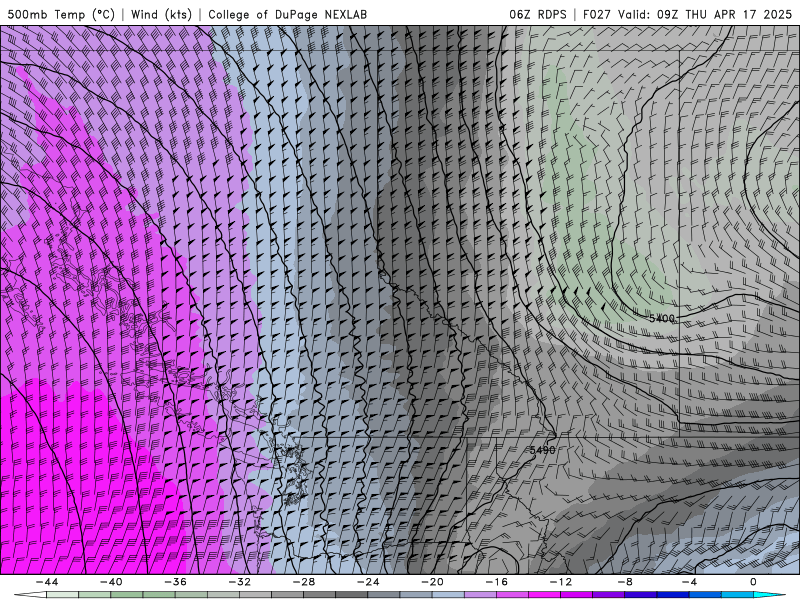
Task: Click the -32 colorbar tick label
Action: click(239, 582)
